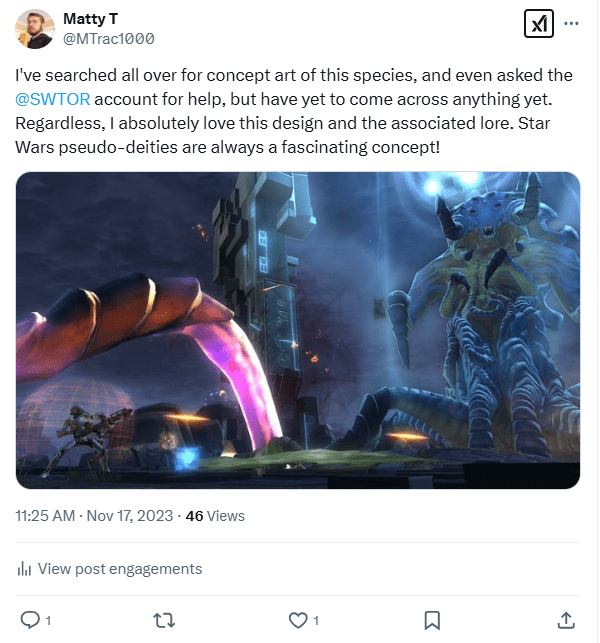The height and width of the screenshot is (643, 600).
Task: Bookmark this post
Action: point(432,620)
